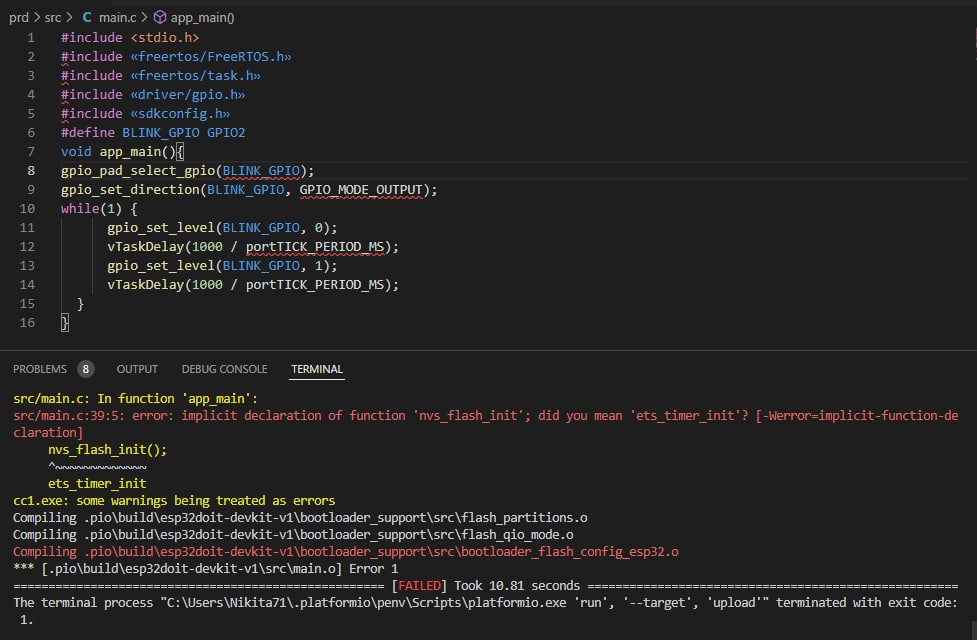Click the app_main symbol cube icon

[x=159, y=17]
